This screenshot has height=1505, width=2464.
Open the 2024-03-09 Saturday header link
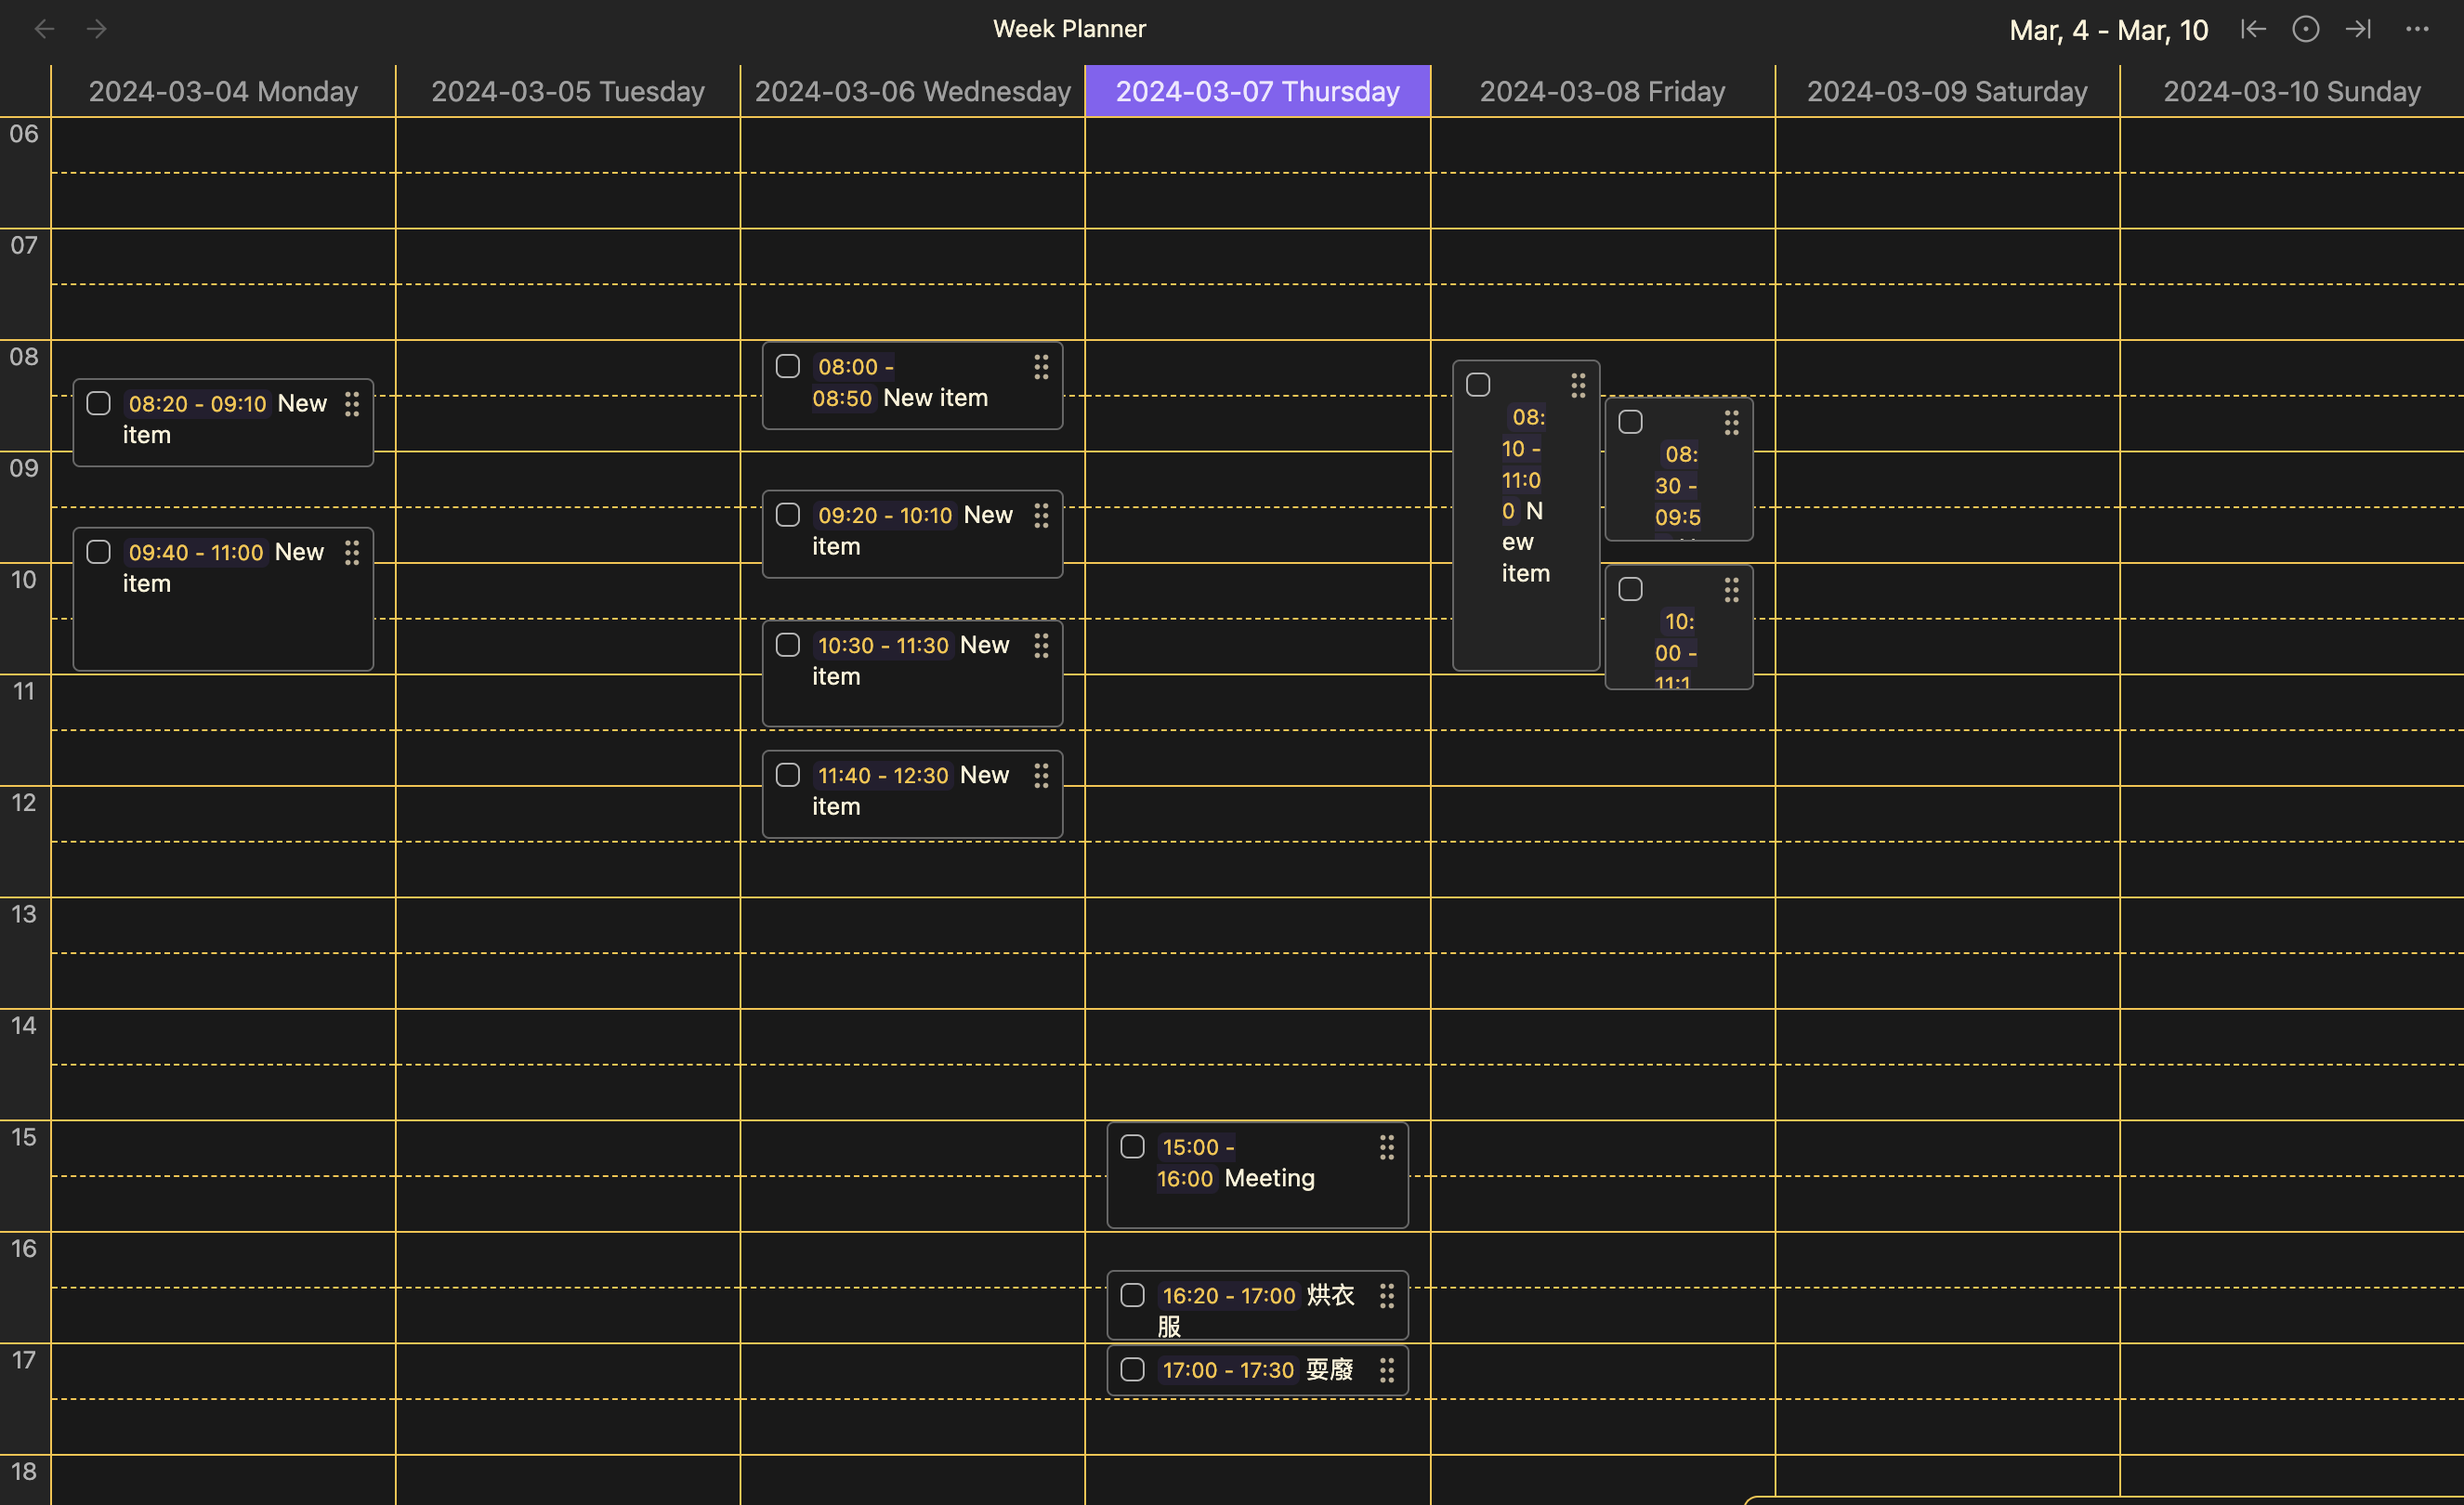point(1946,91)
